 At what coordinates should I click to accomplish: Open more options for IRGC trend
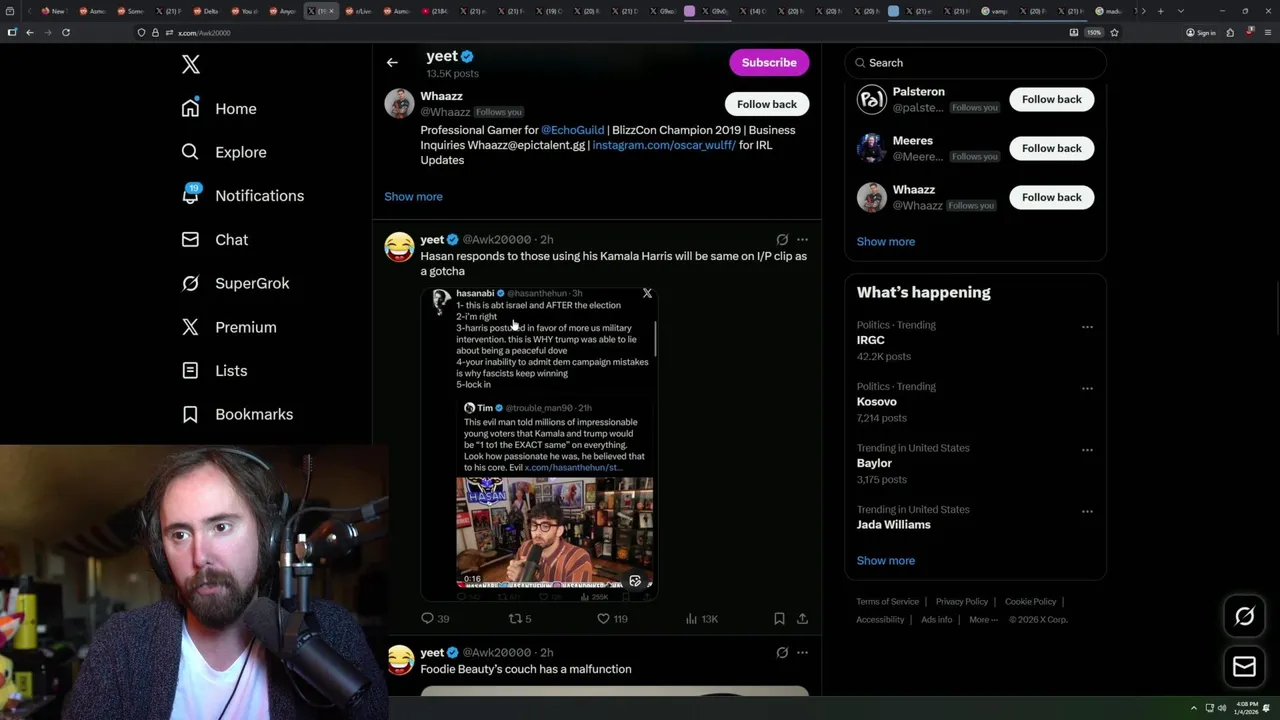click(1087, 327)
